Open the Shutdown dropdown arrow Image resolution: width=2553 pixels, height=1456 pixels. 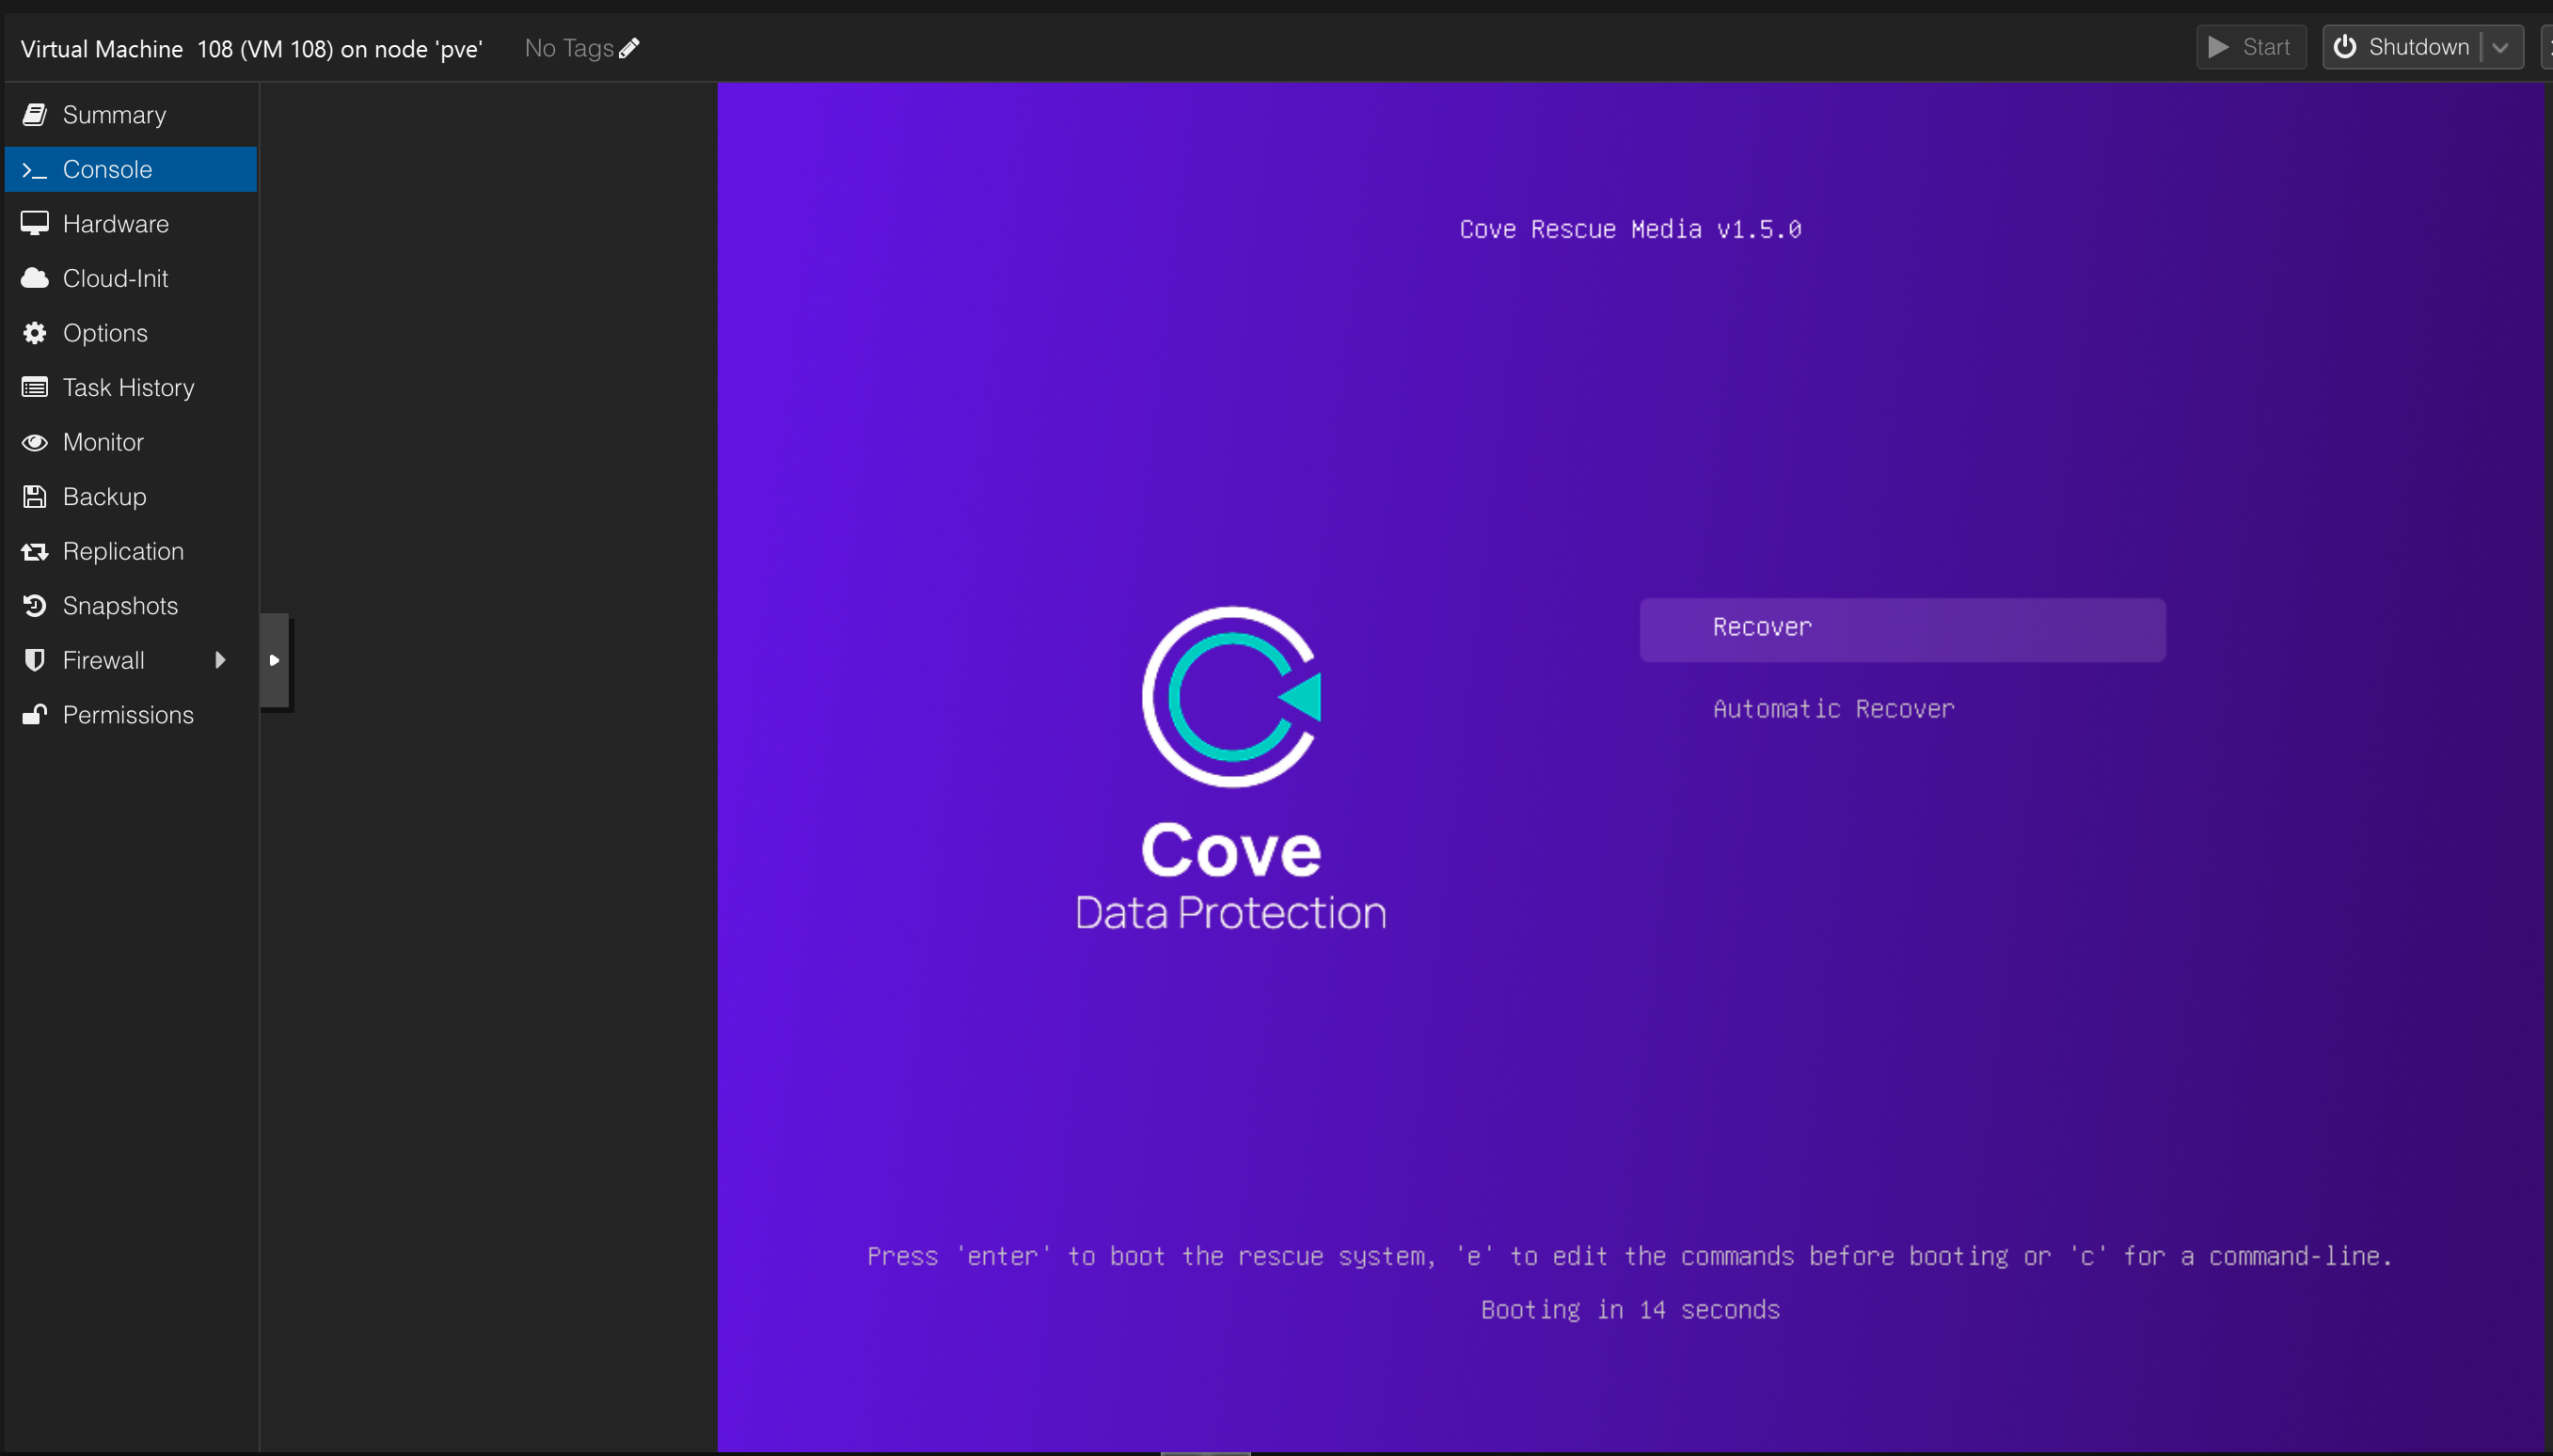pos(2501,47)
